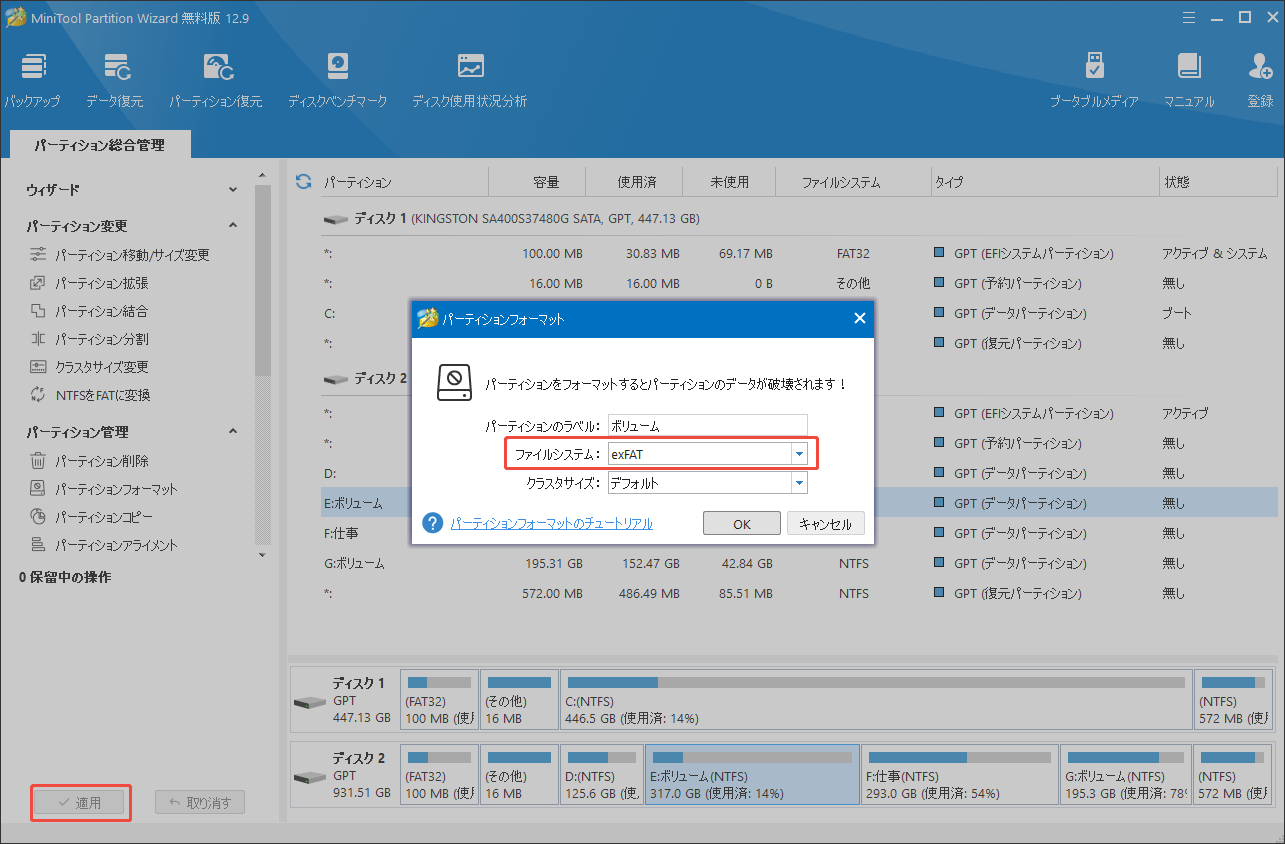The height and width of the screenshot is (844, 1285).
Task: Start ディスクベンチマーク (Disk Benchmark)
Action: click(337, 80)
